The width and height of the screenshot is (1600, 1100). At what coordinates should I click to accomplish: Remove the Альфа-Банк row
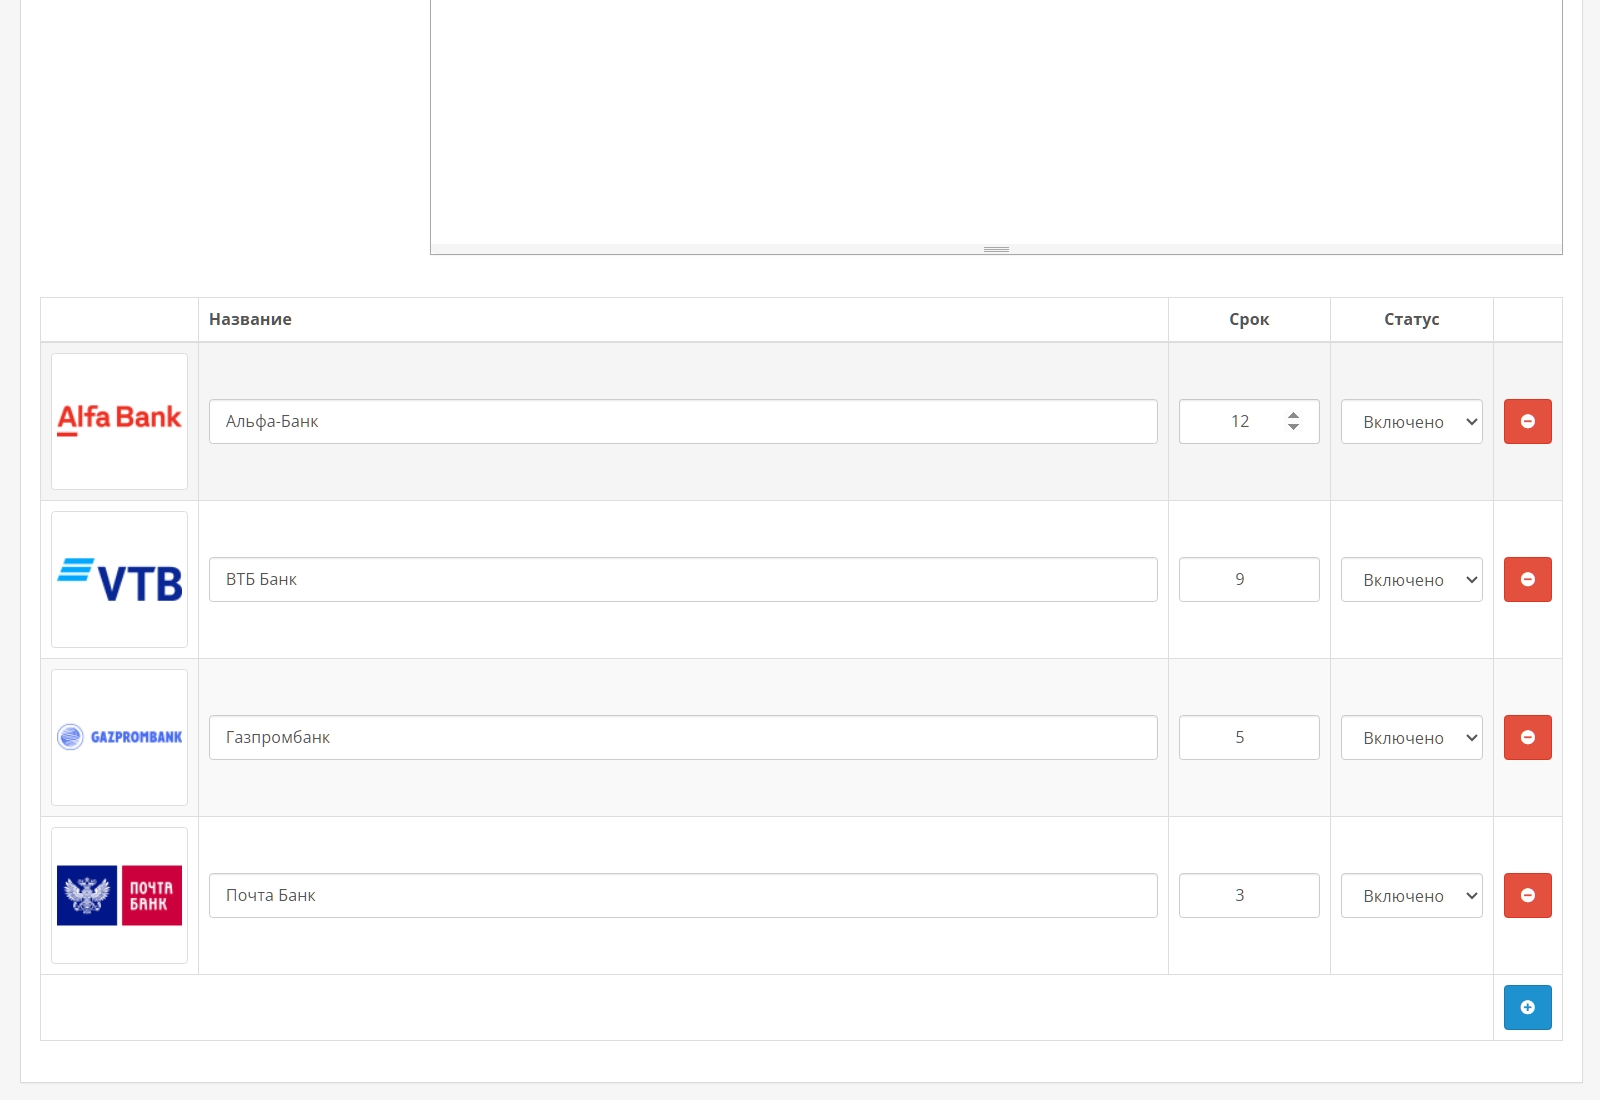click(1527, 421)
